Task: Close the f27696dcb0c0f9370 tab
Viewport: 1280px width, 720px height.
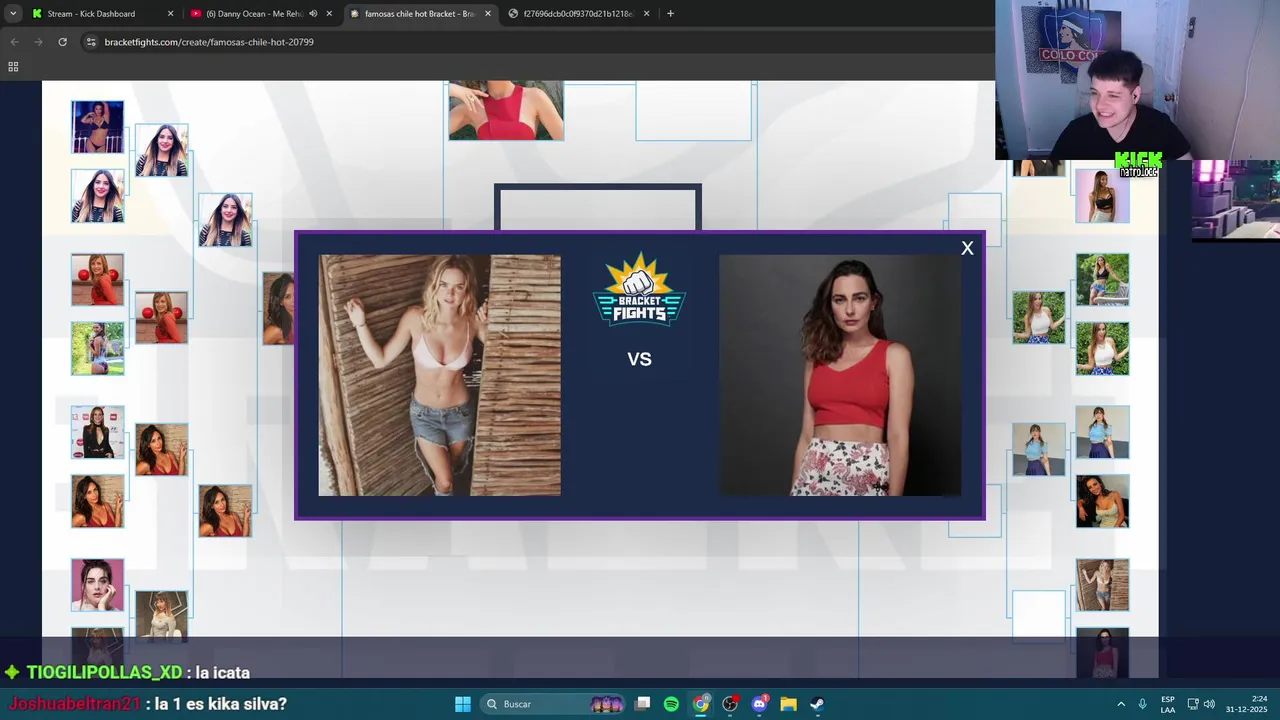Action: tap(647, 14)
